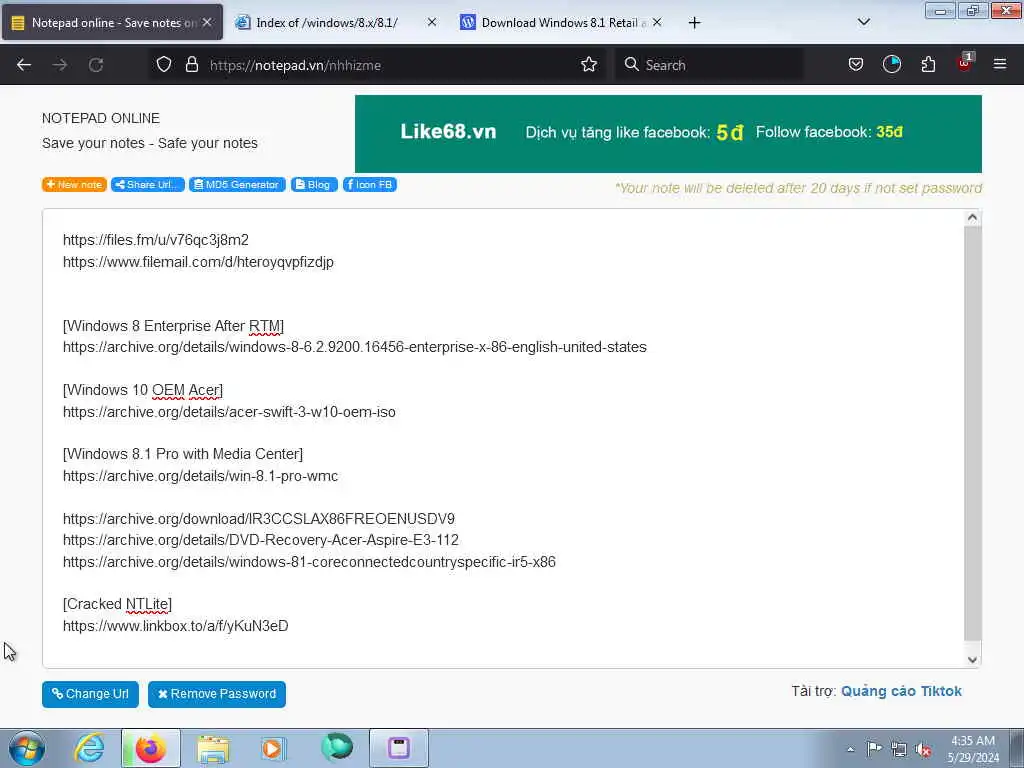Screen dimensions: 1024x768
Task: Launch Internet Explorer from the taskbar
Action: pyautogui.click(x=89, y=748)
